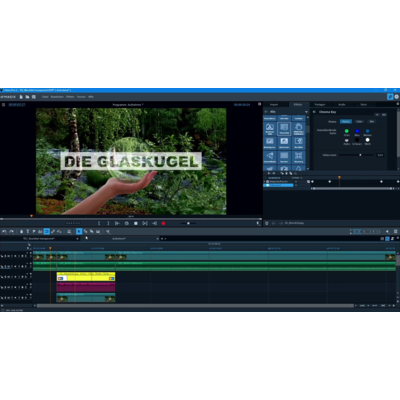Open the Datei menu
This screenshot has height=400, width=400.
tap(45, 97)
